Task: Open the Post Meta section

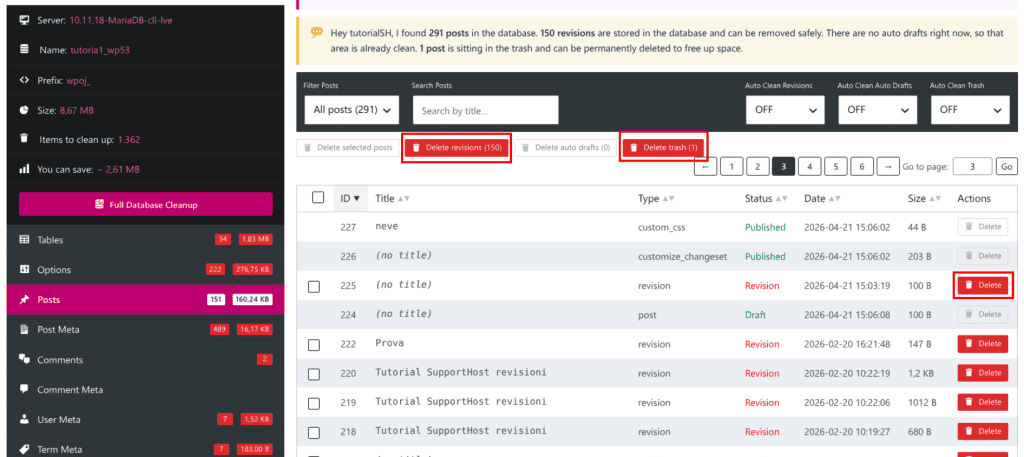Action: 145,330
